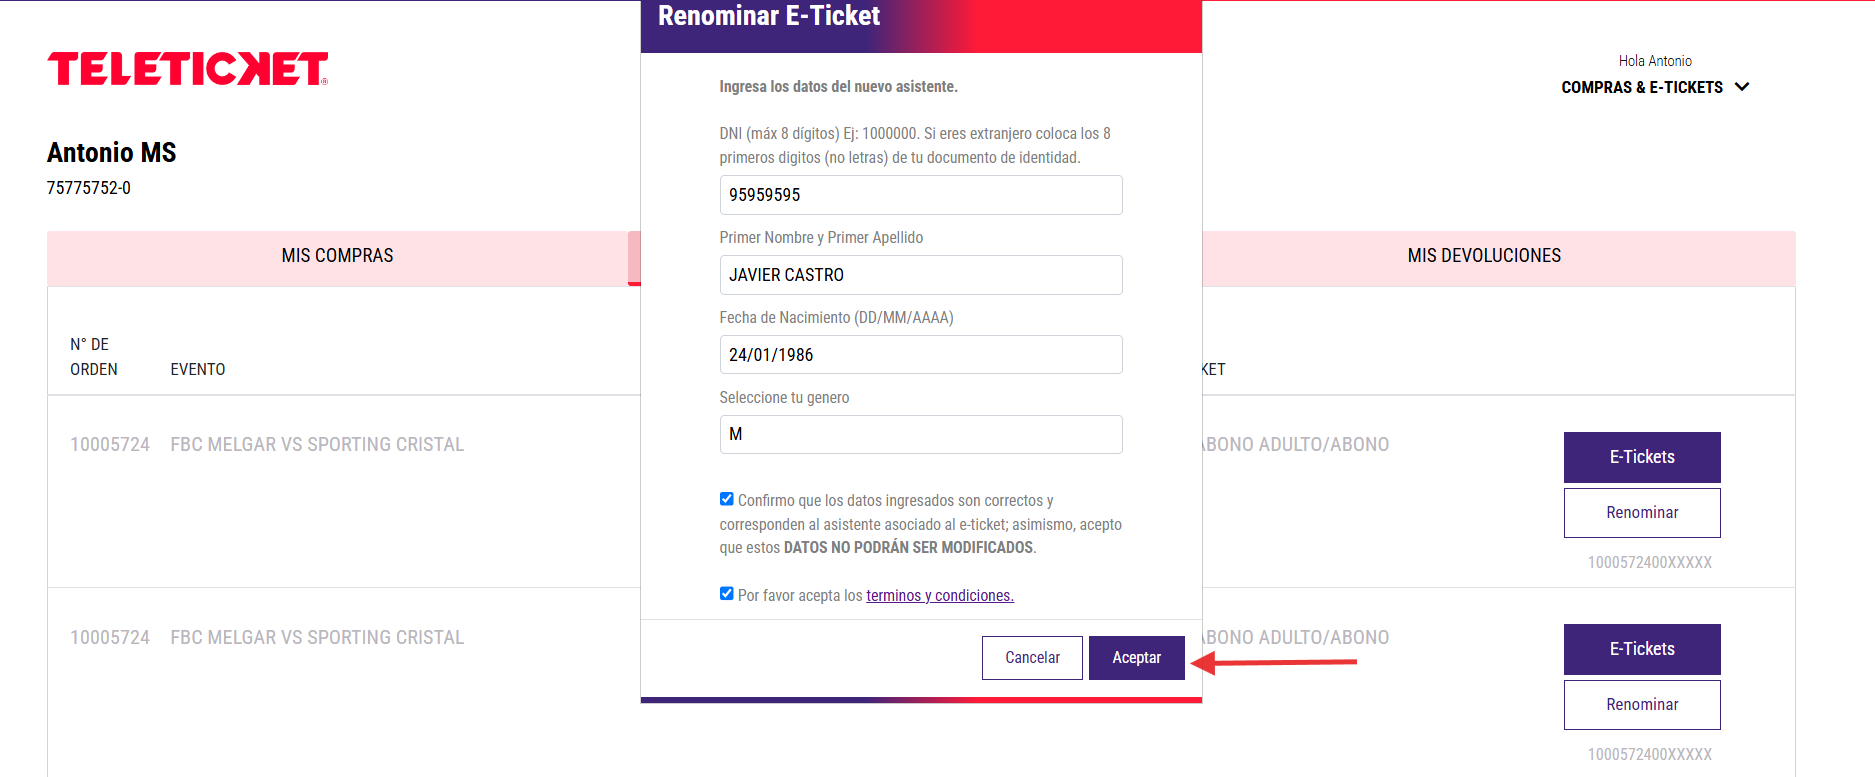Open E-Tickets for the first order
Screen dimensions: 1875x777
1642,457
